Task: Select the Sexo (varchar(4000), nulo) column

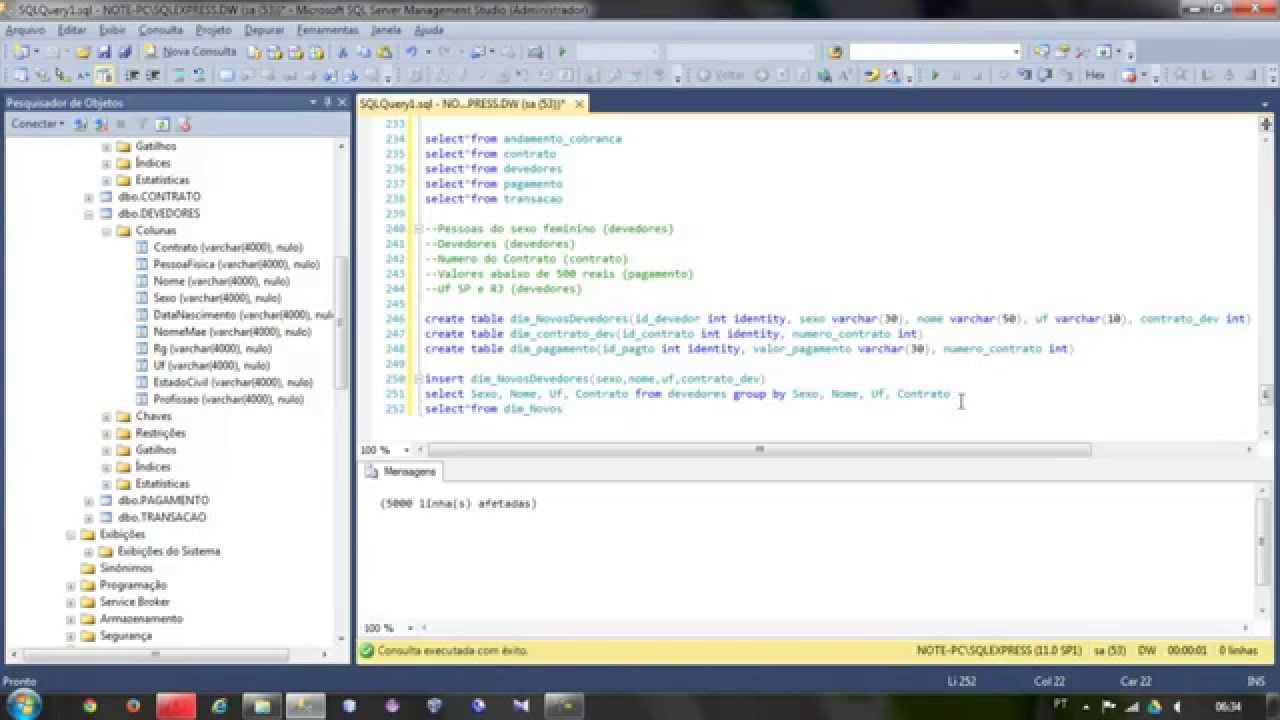Action: click(x=219, y=298)
